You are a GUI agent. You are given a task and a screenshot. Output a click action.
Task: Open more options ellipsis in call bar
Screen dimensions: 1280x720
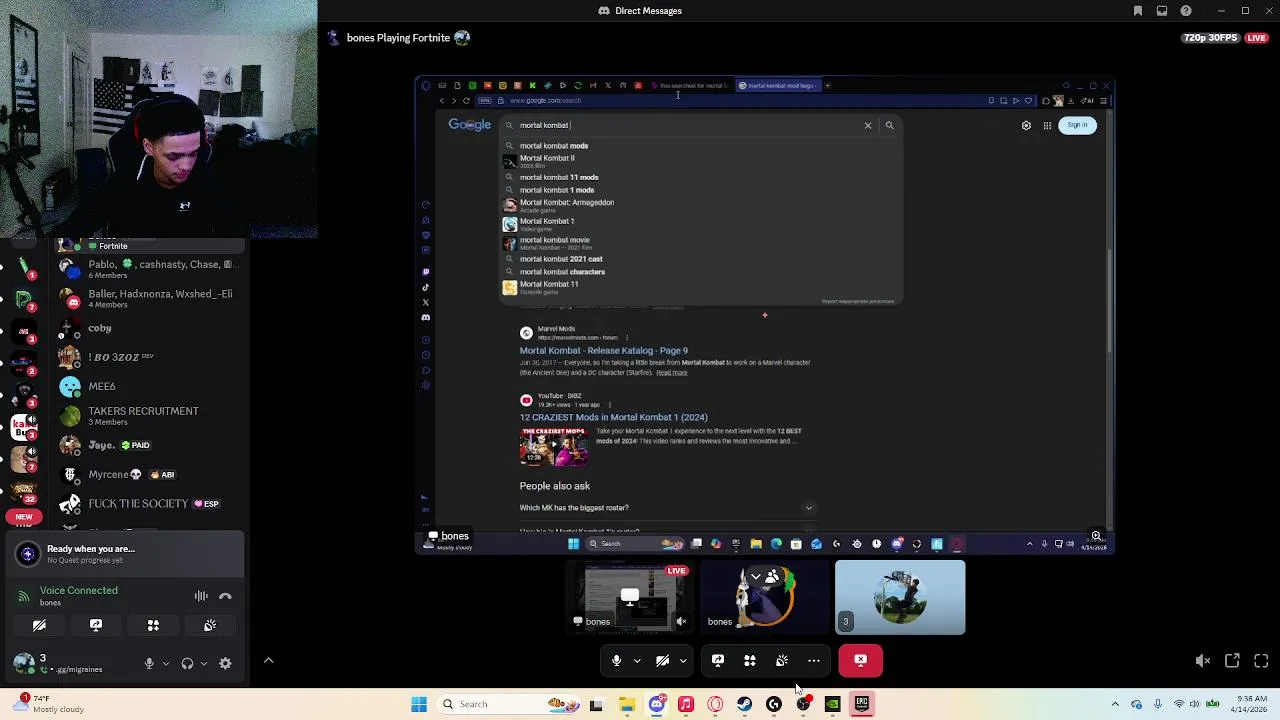point(814,660)
